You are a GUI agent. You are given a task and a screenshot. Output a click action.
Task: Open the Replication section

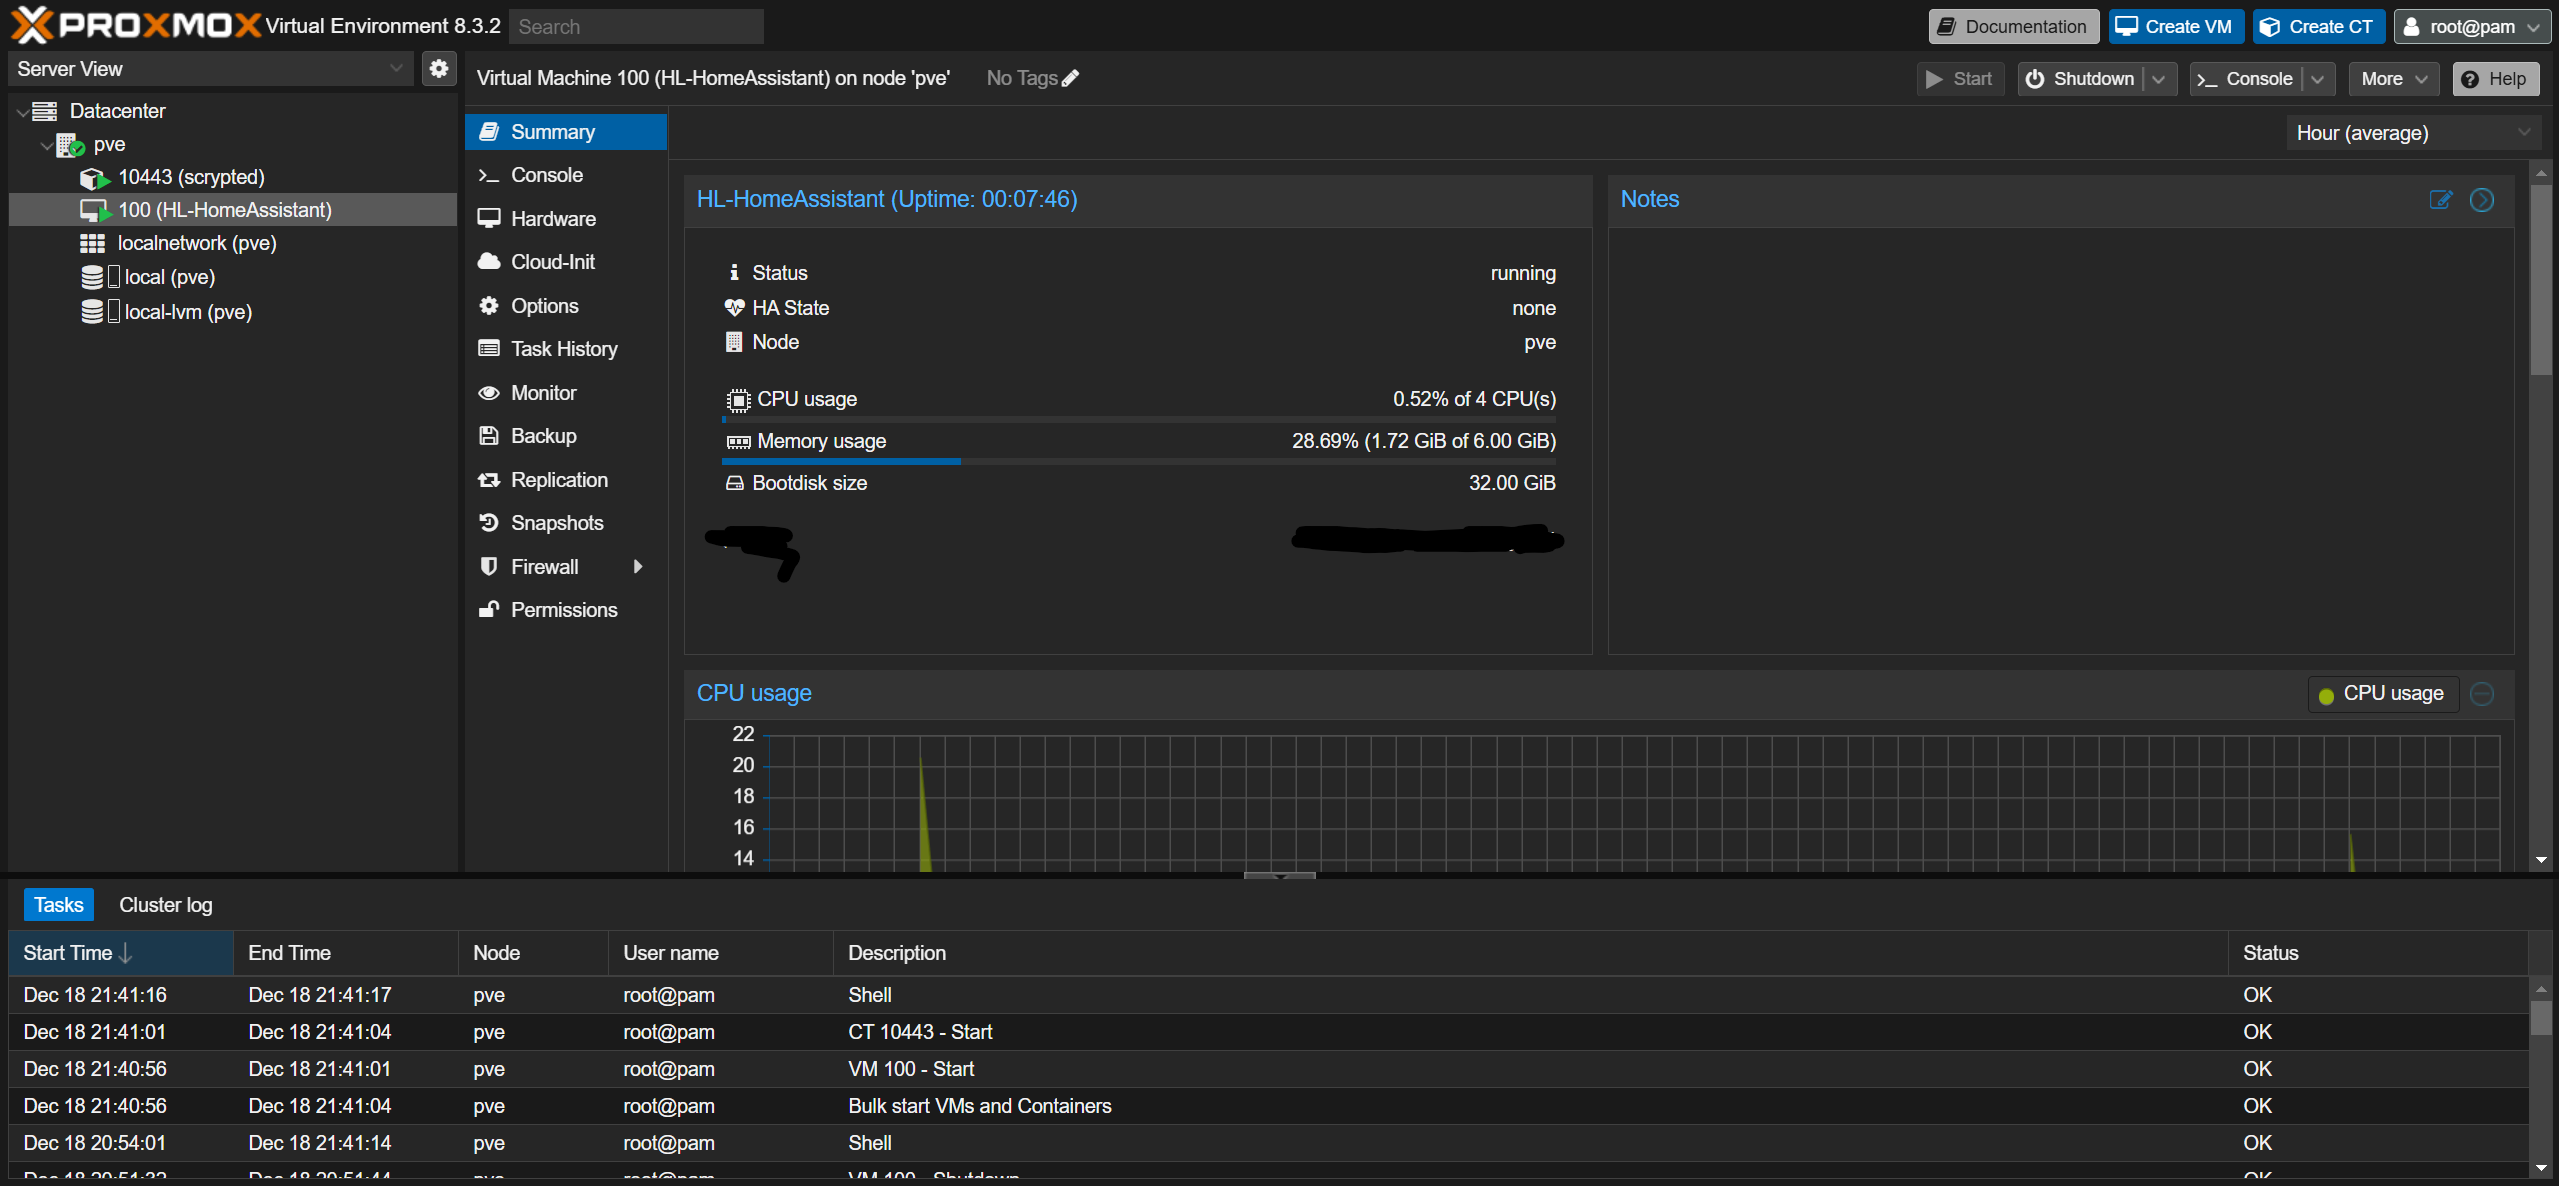pyautogui.click(x=566, y=480)
